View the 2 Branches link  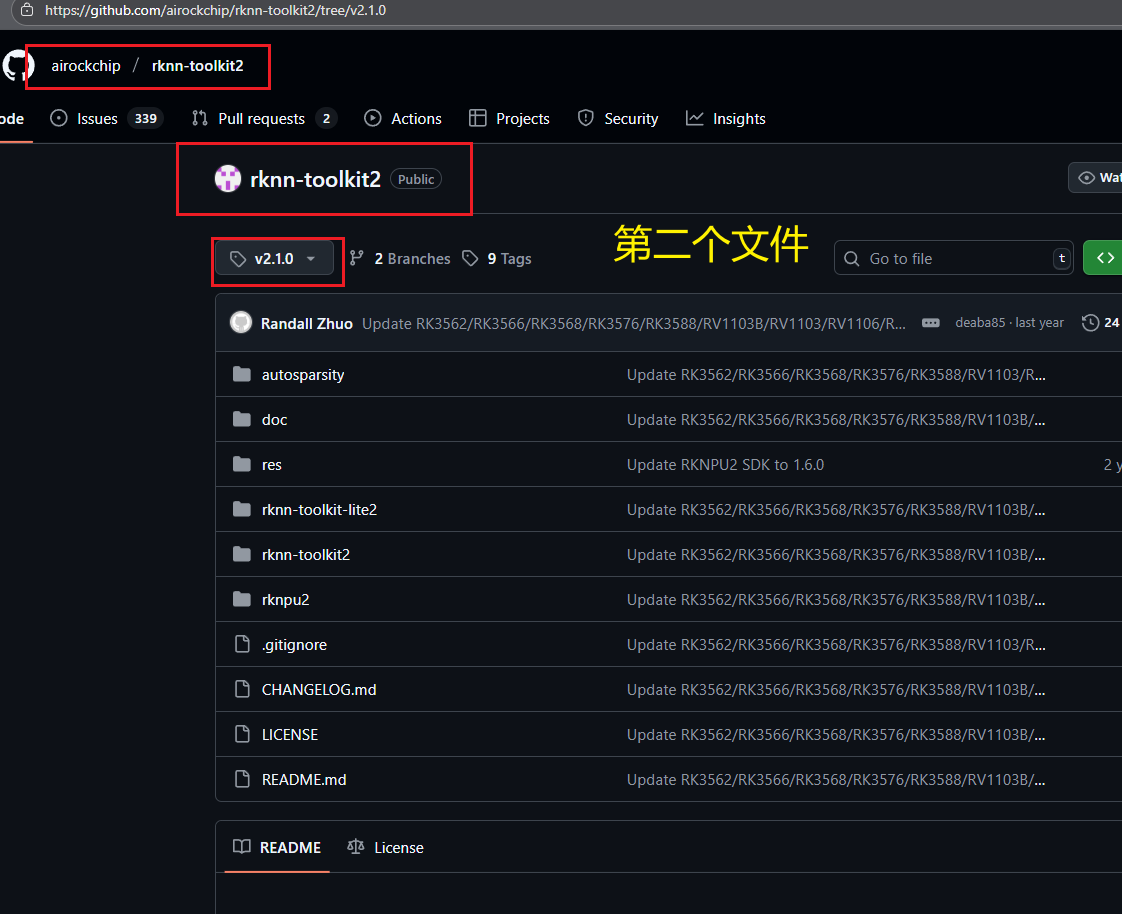point(412,258)
